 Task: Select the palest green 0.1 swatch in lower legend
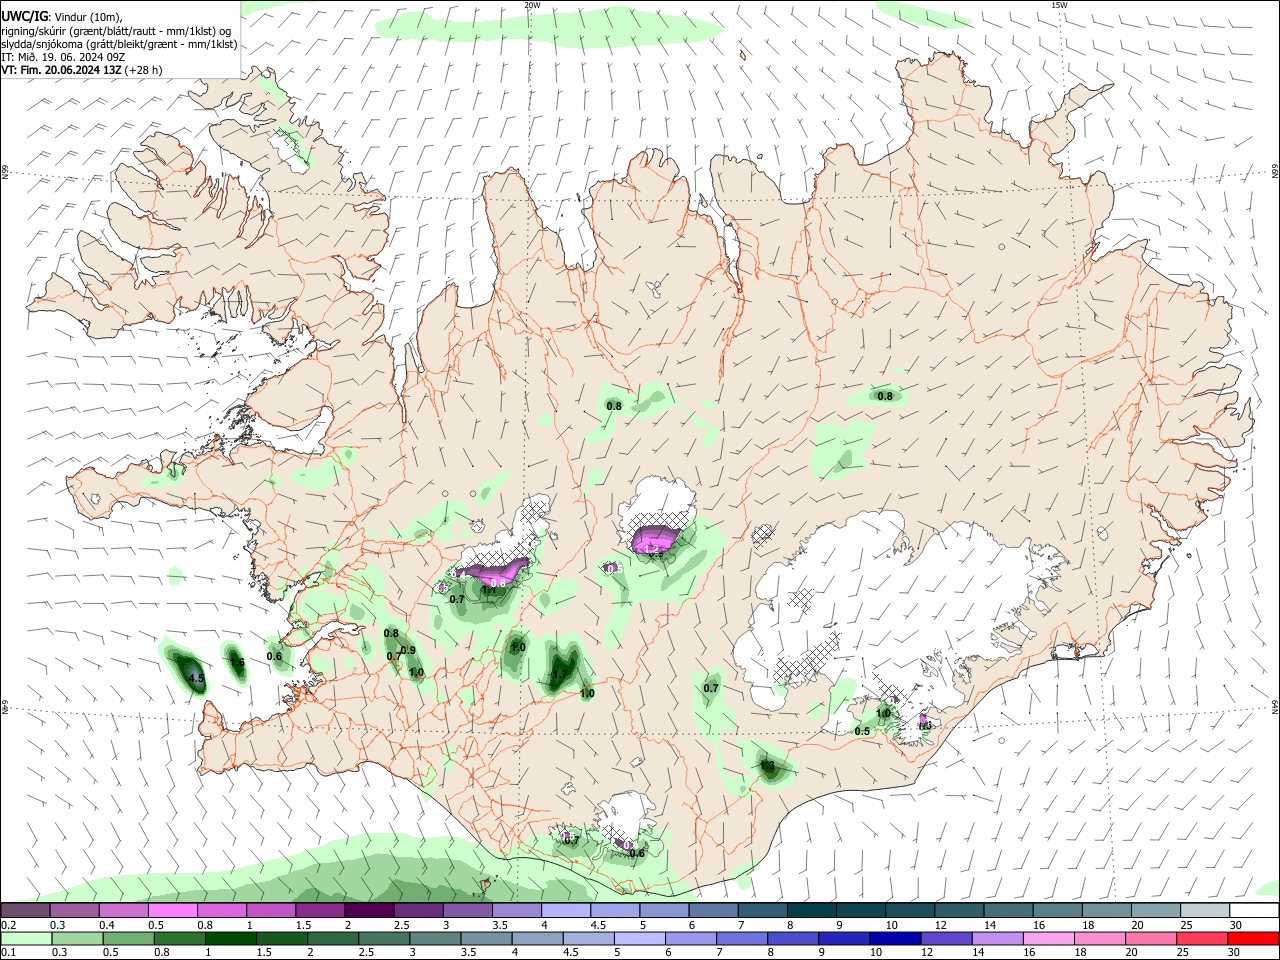26,938
